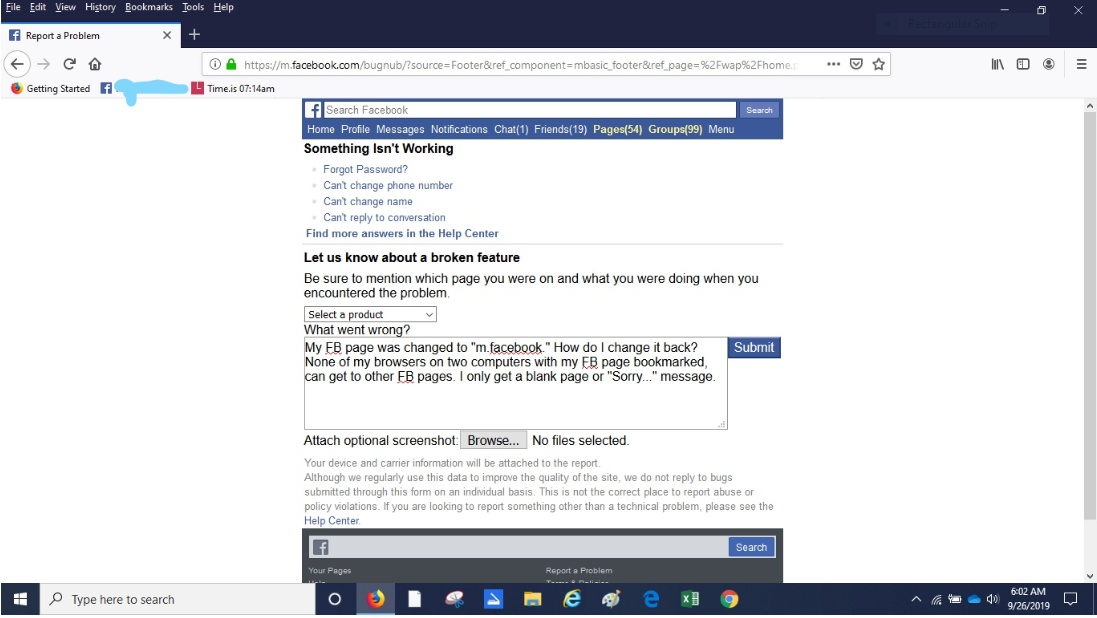
Task: Open the Tools menu
Action: tap(192, 7)
